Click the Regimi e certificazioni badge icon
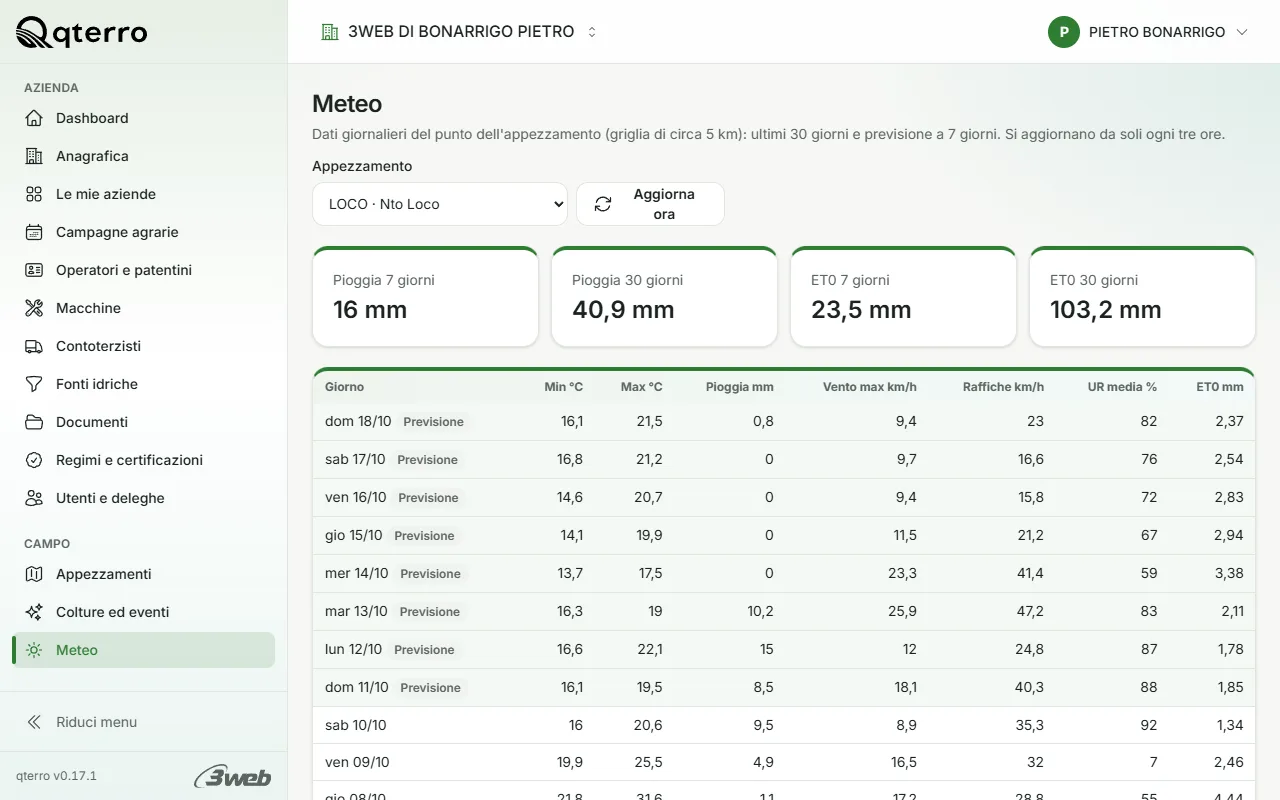This screenshot has height=800, width=1280. click(34, 460)
